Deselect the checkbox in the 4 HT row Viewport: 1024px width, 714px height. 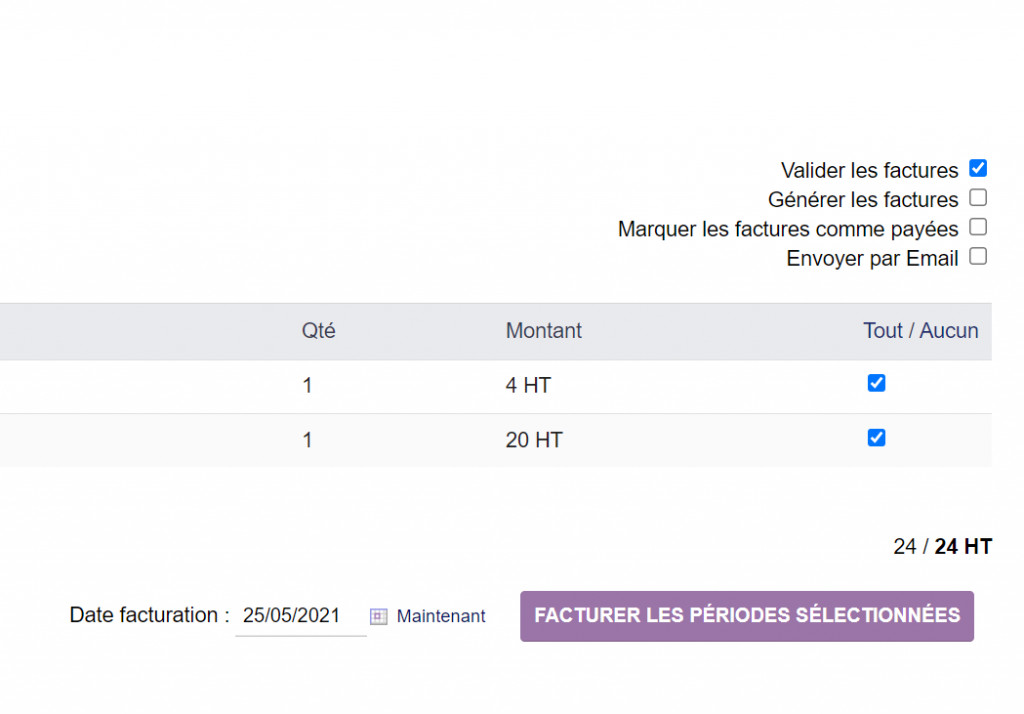(877, 383)
